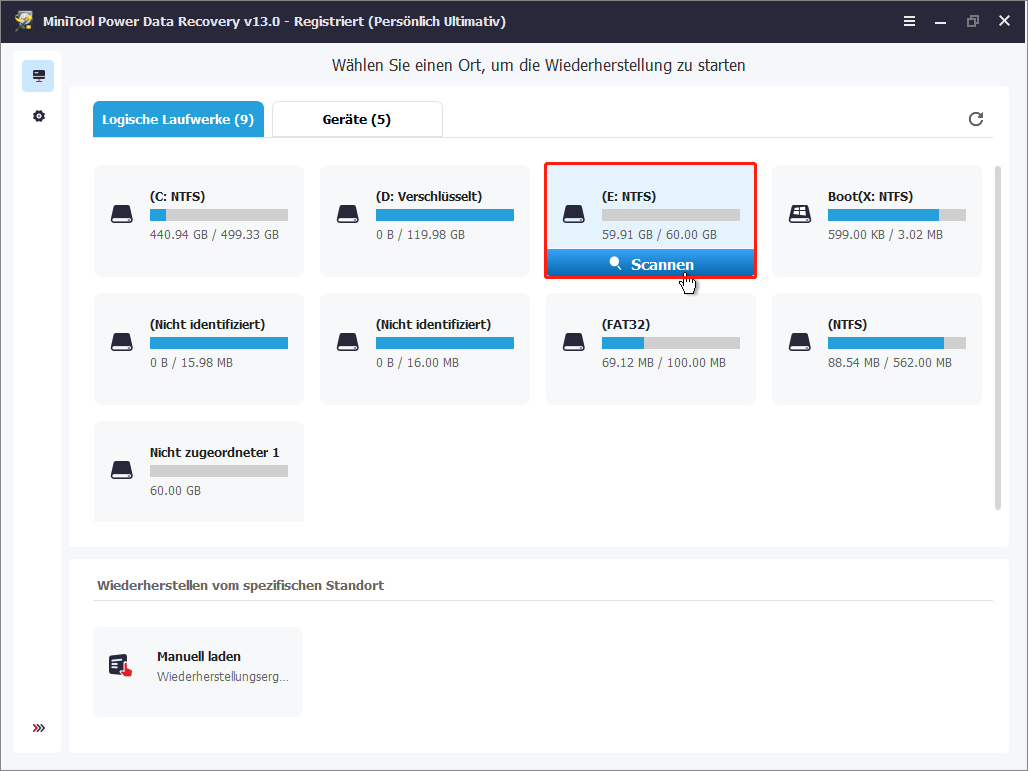This screenshot has height=771, width=1028.
Task: Click the drive icon of (C: NTFS)
Action: [x=122, y=214]
